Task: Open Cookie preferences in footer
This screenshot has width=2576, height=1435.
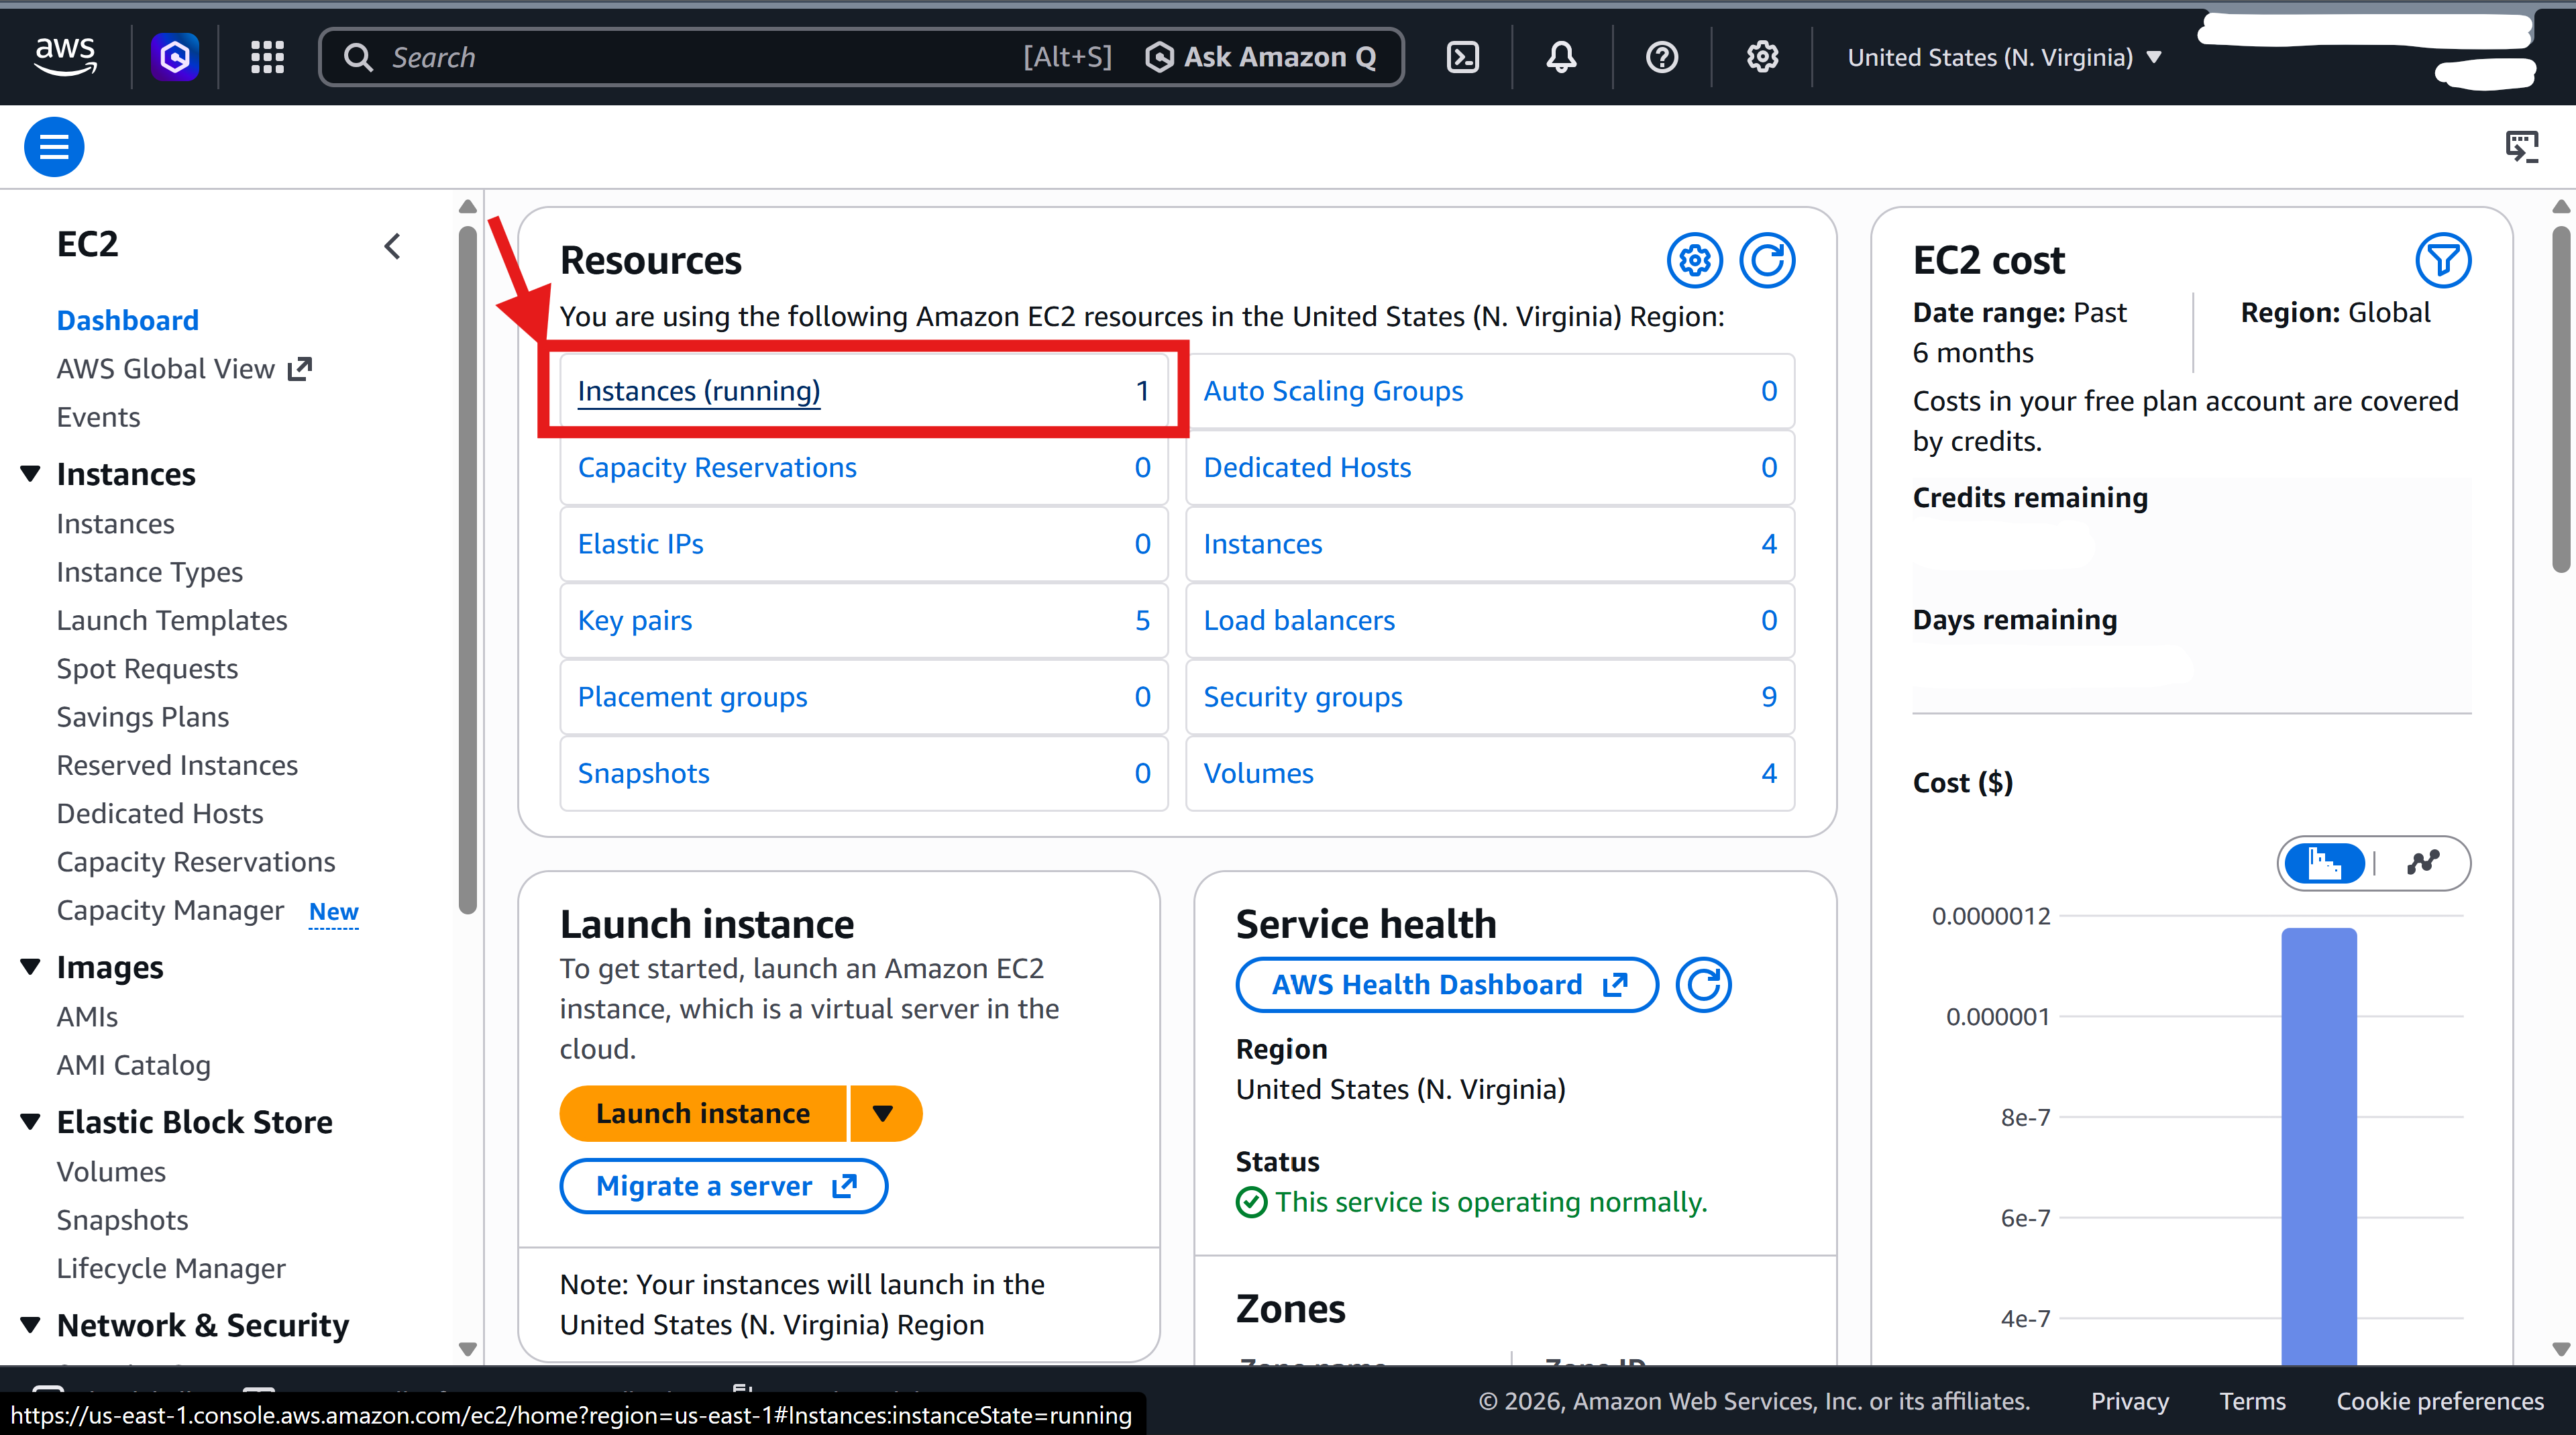Action: [2440, 1401]
